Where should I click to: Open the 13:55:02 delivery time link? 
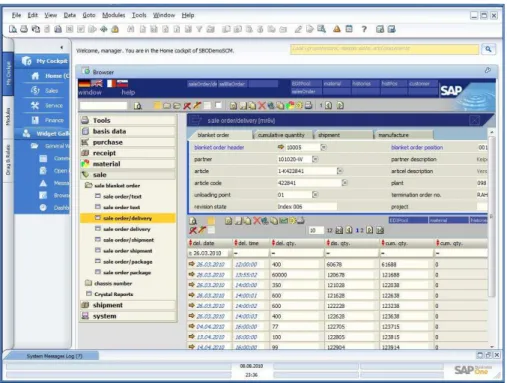point(246,275)
